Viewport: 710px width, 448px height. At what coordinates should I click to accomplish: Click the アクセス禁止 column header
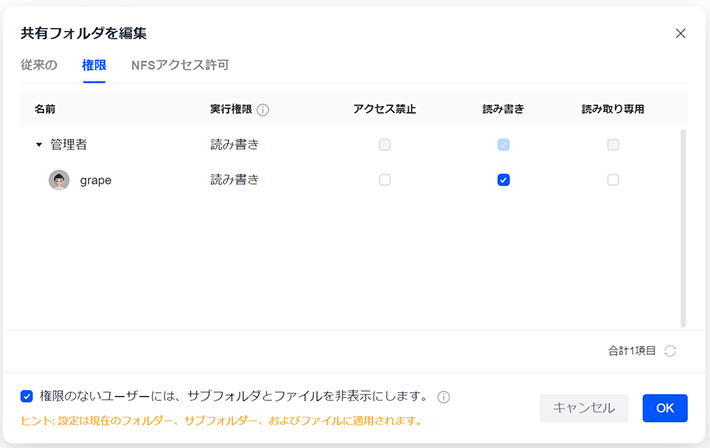tap(384, 109)
